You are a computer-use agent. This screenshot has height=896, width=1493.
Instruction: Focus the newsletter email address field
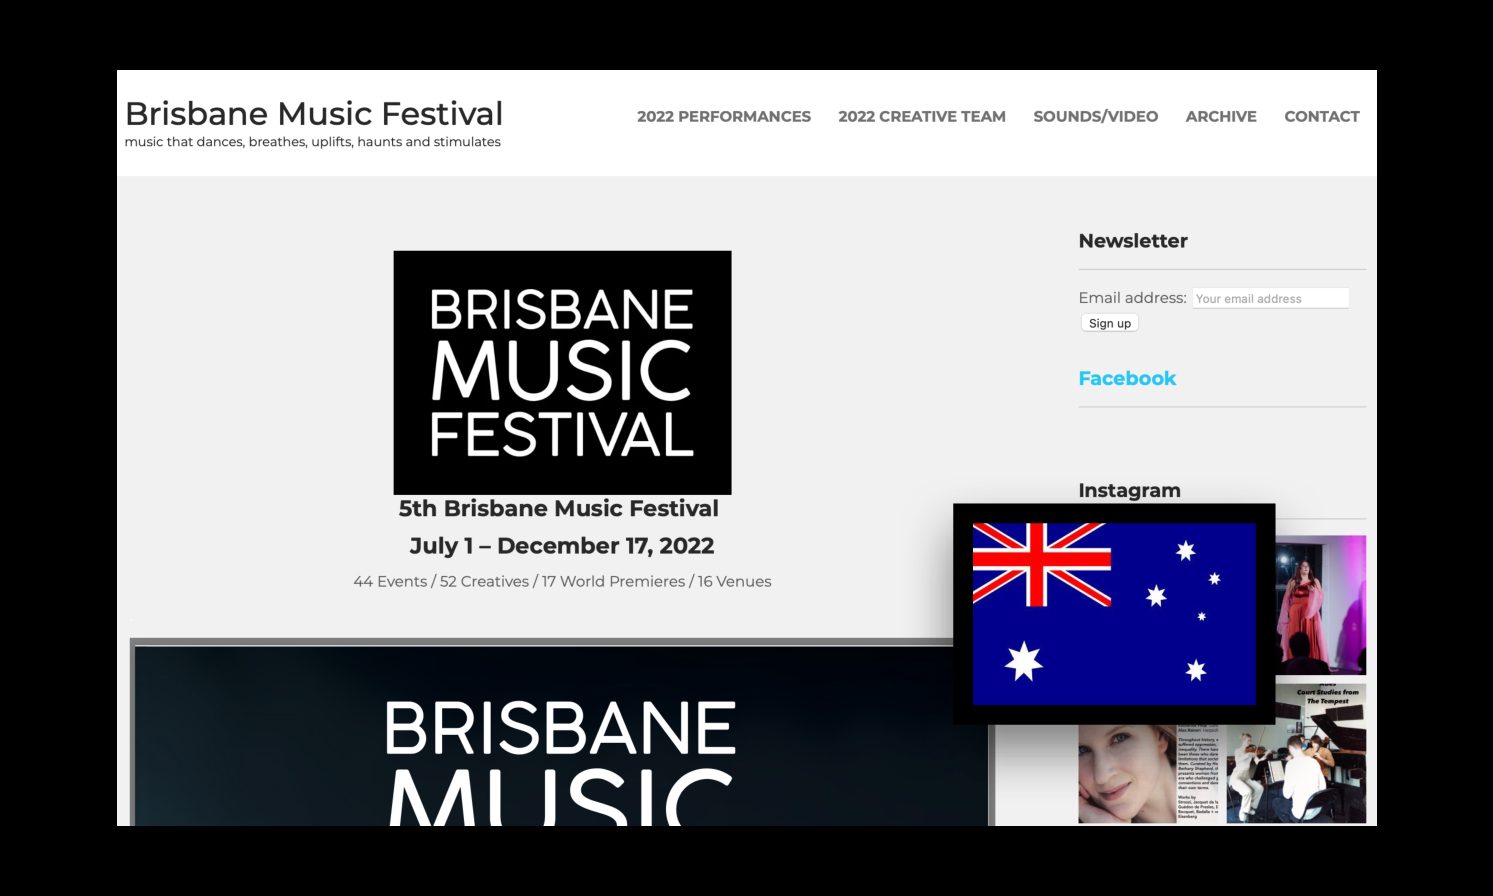click(1270, 298)
